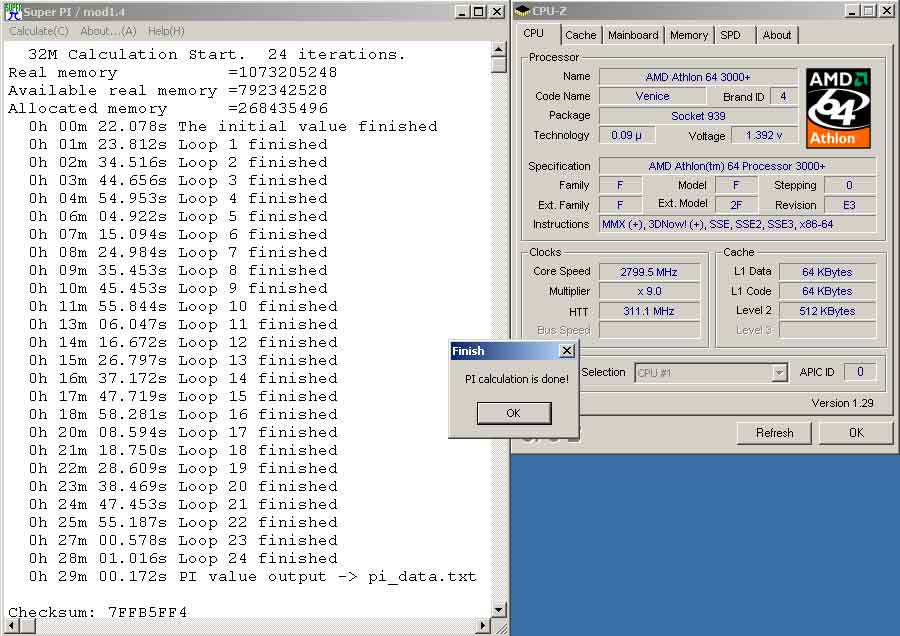Open the Calculate(C) menu in Super PI
The image size is (900, 636).
(39, 31)
